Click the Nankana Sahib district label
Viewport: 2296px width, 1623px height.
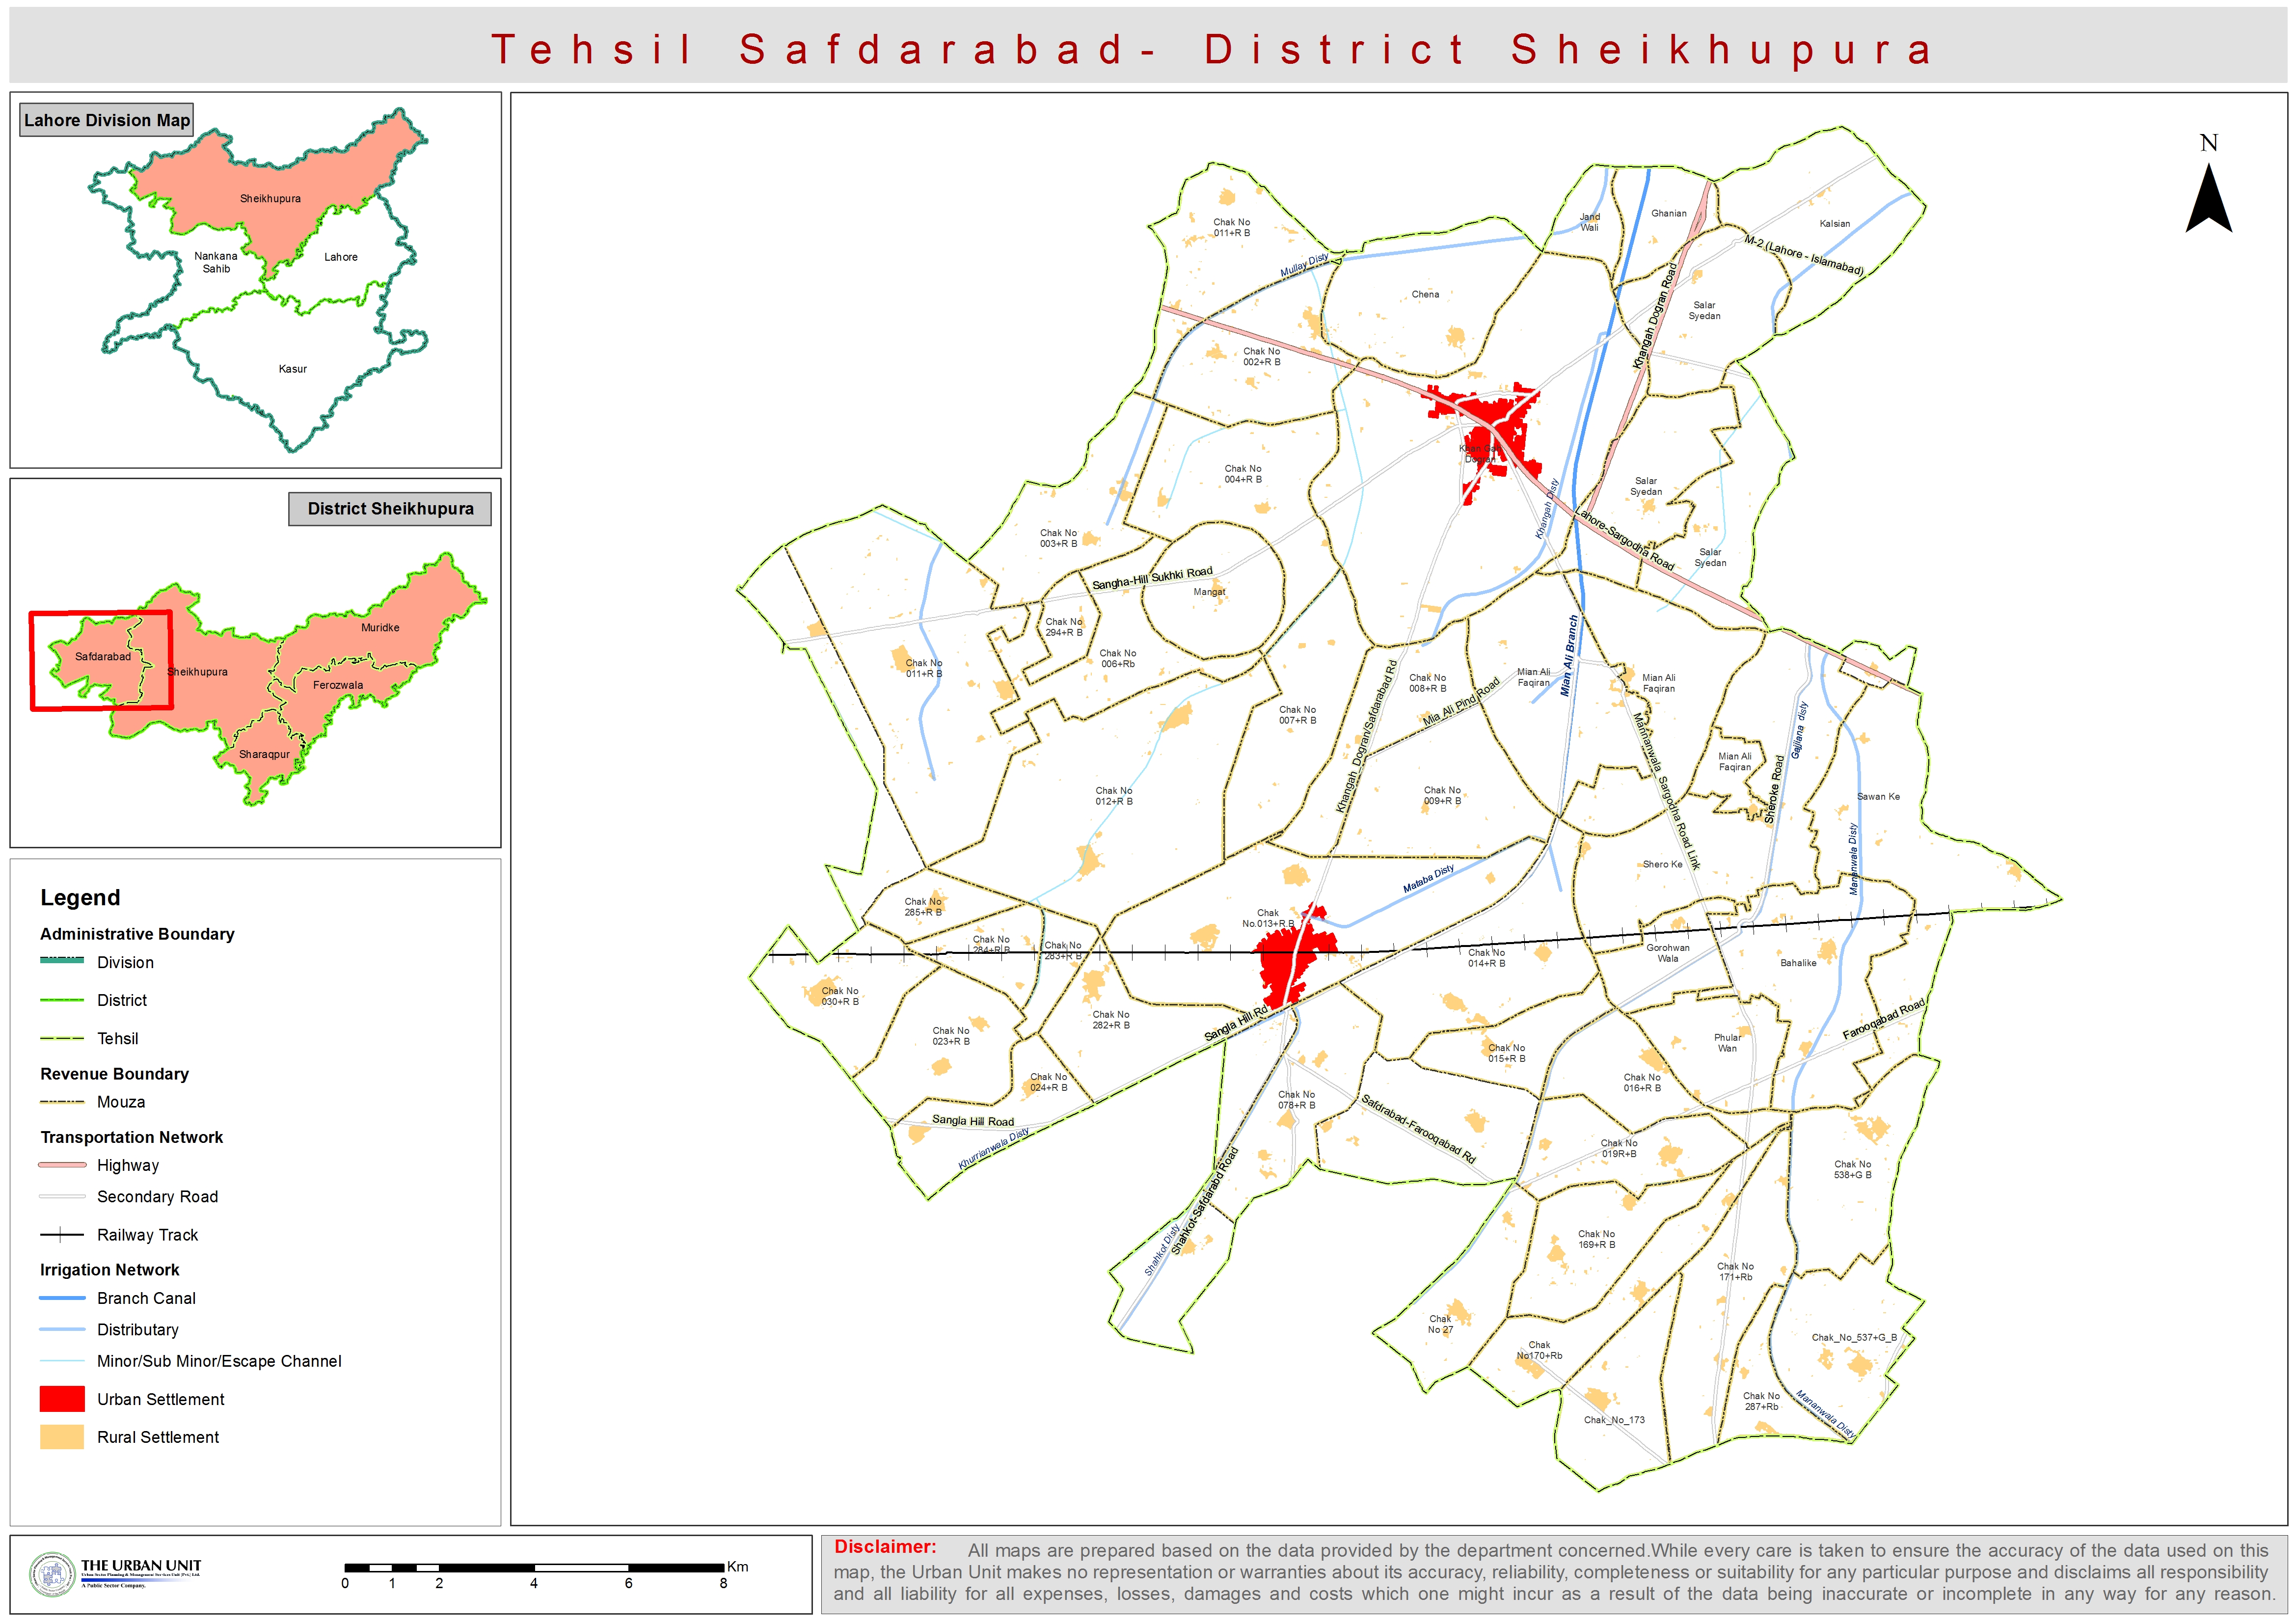[x=216, y=262]
